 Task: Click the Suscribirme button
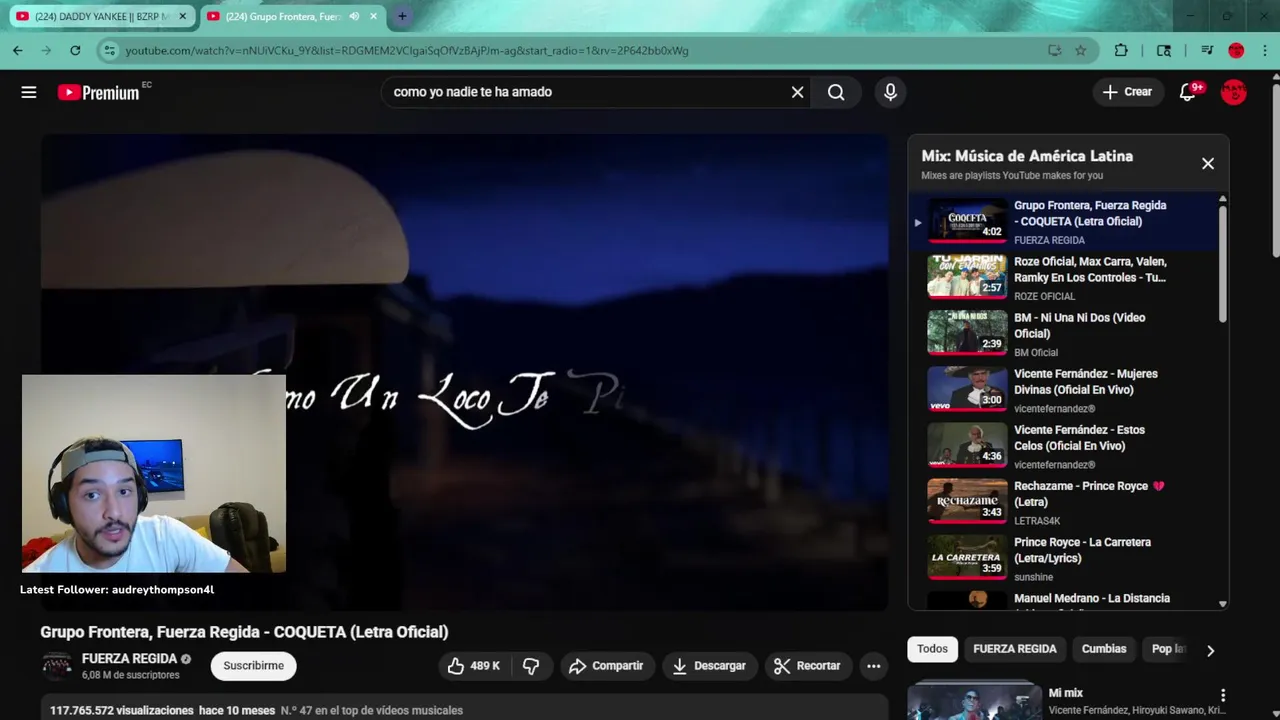pyautogui.click(x=253, y=666)
